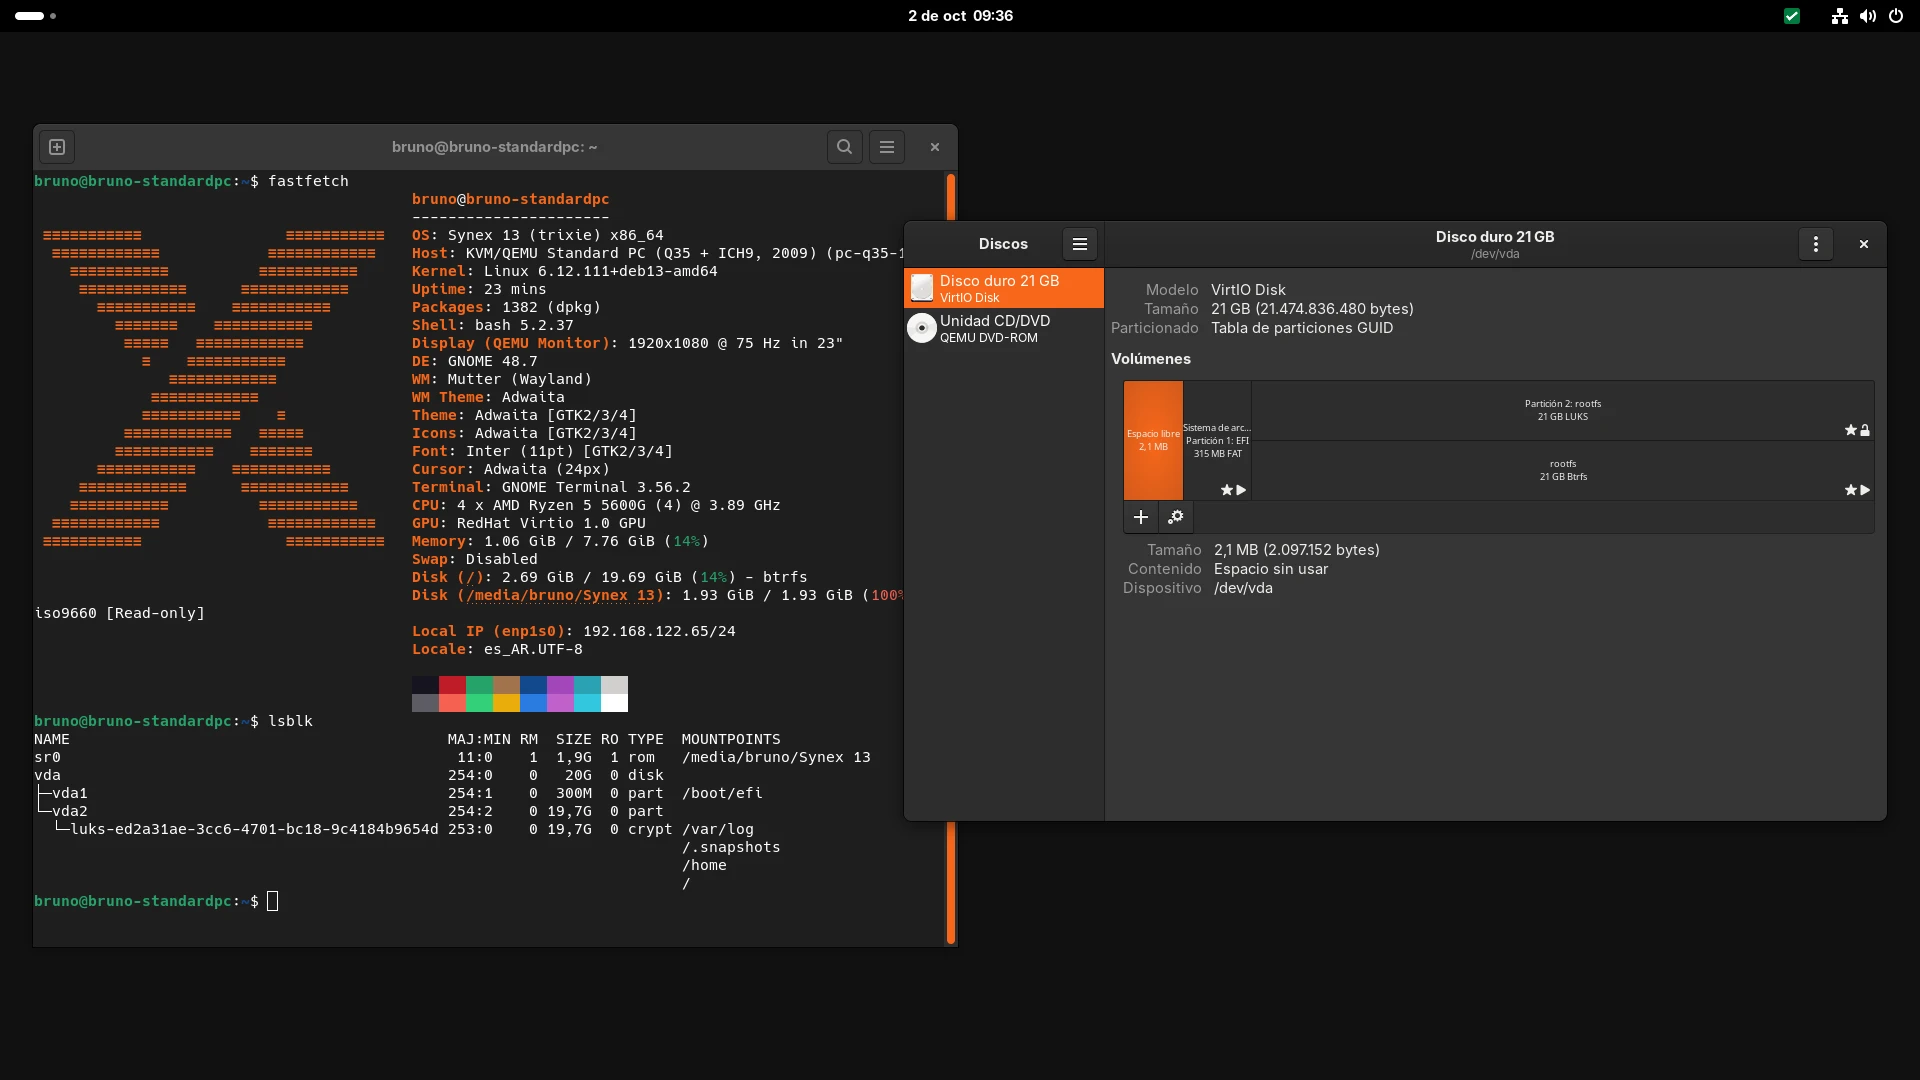Click the Local IP 192.168.122.65/24 value
This screenshot has width=1920, height=1080.
[659, 631]
